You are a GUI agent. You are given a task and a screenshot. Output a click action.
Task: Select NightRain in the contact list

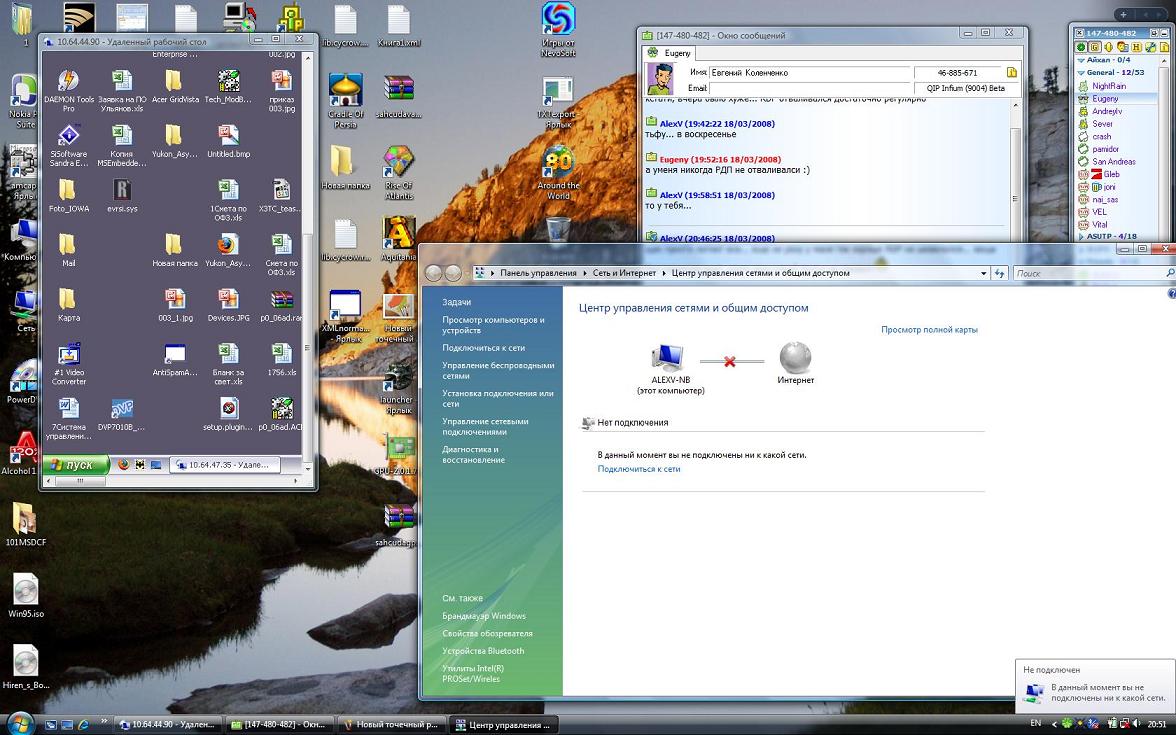1108,86
